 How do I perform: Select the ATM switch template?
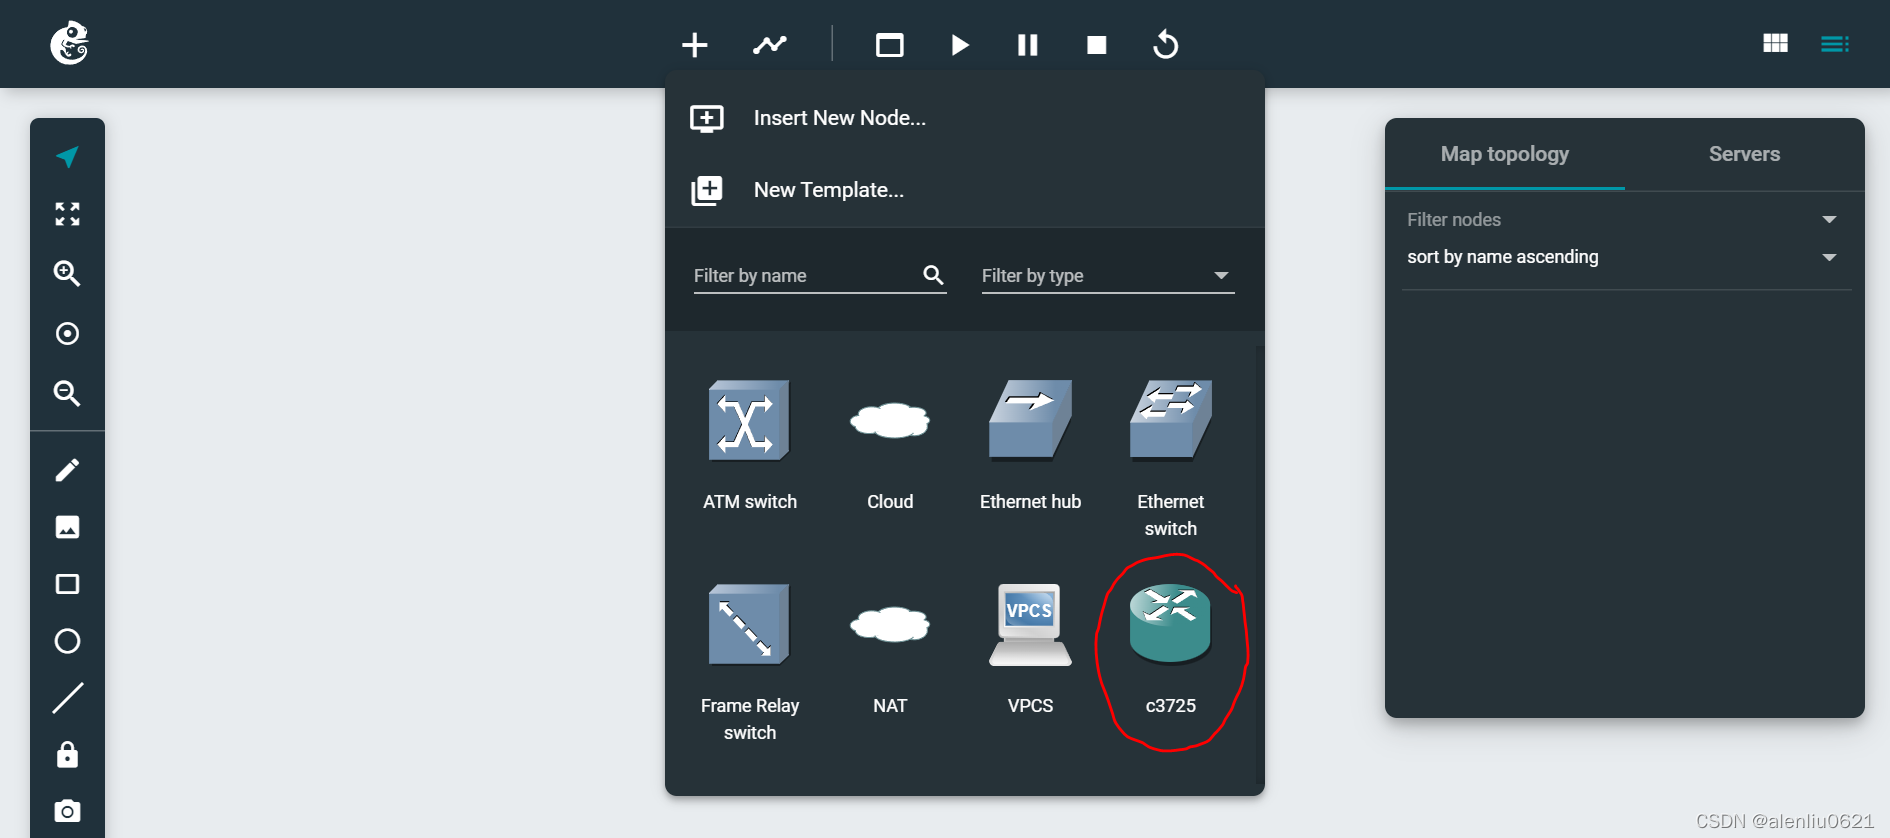click(750, 445)
